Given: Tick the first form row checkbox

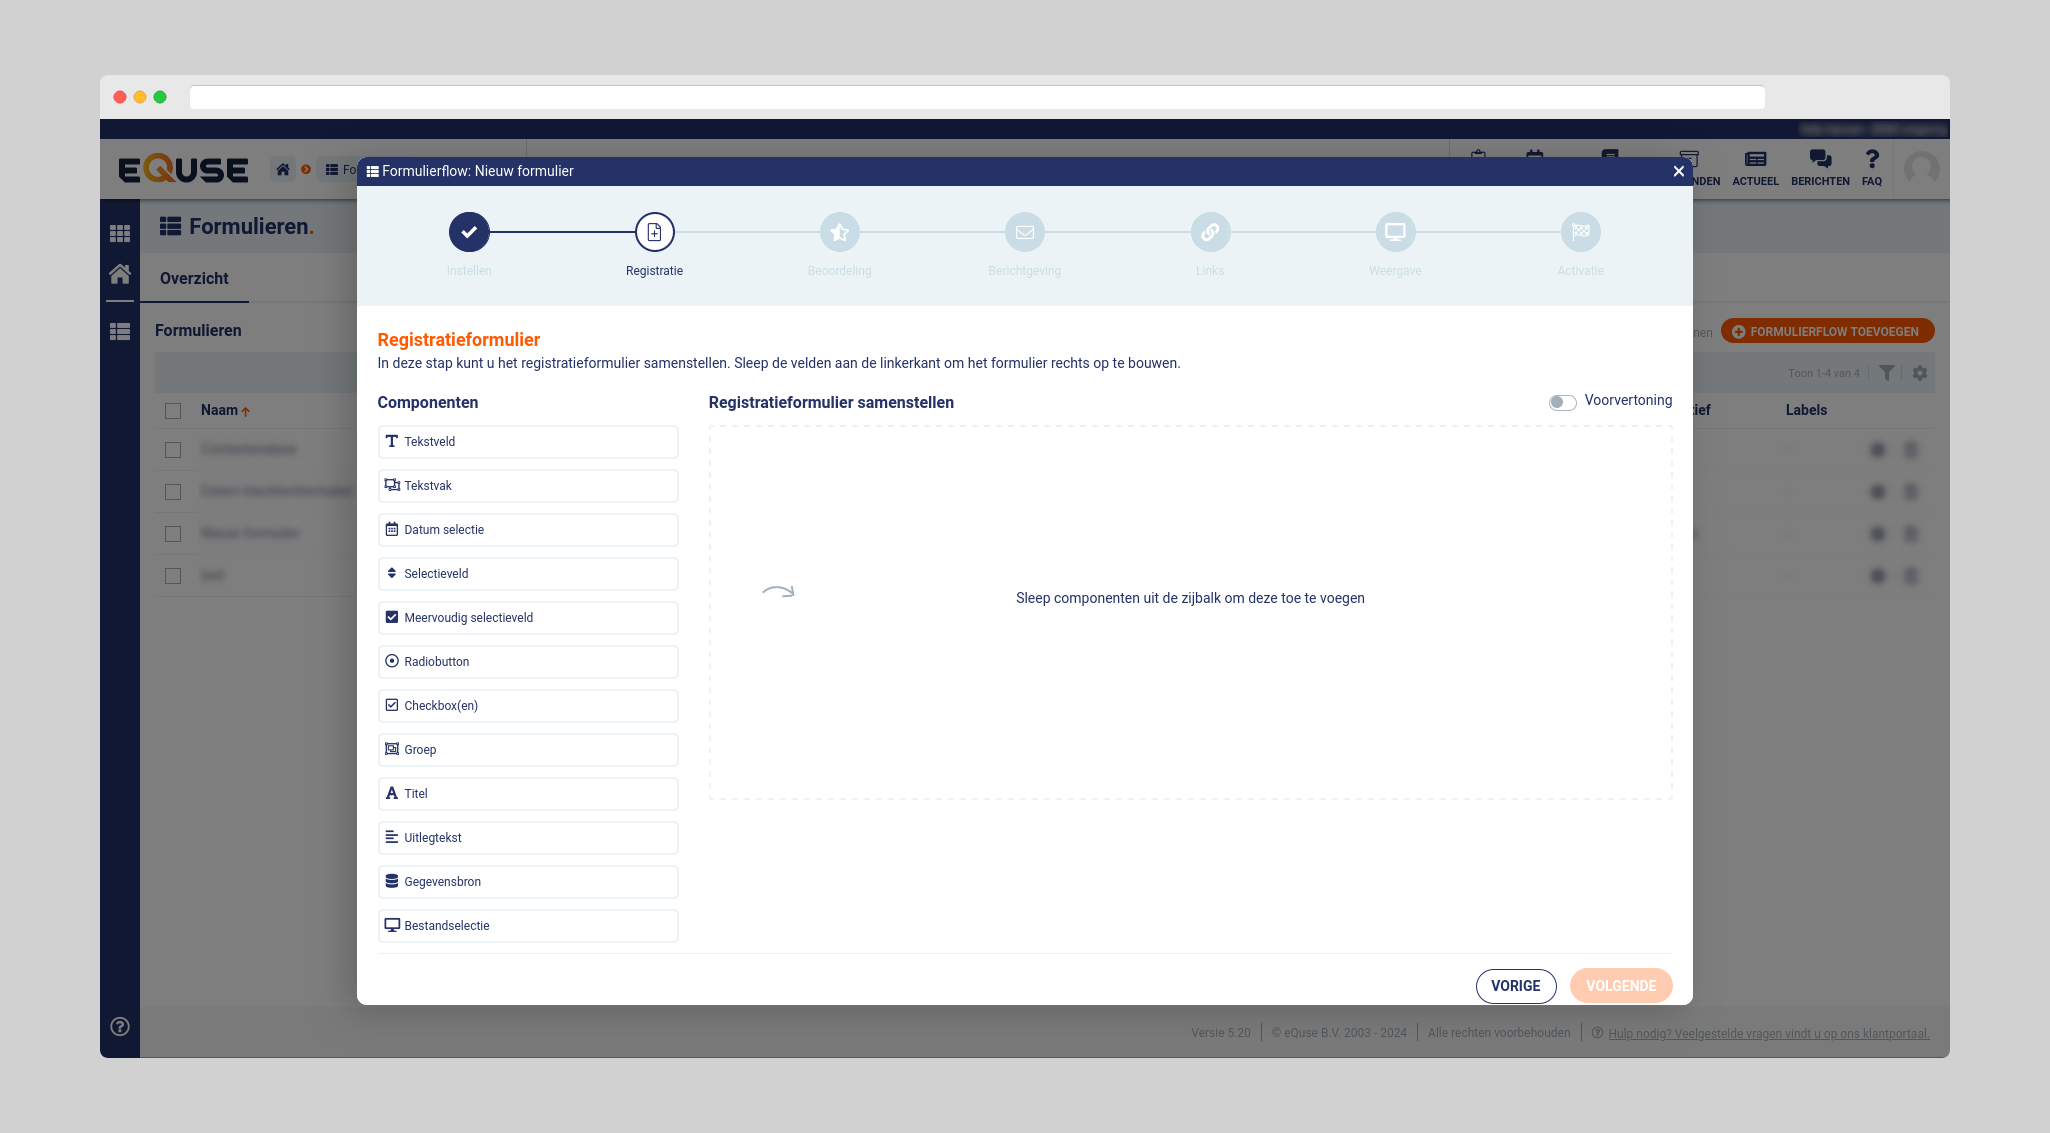Looking at the screenshot, I should click(173, 450).
